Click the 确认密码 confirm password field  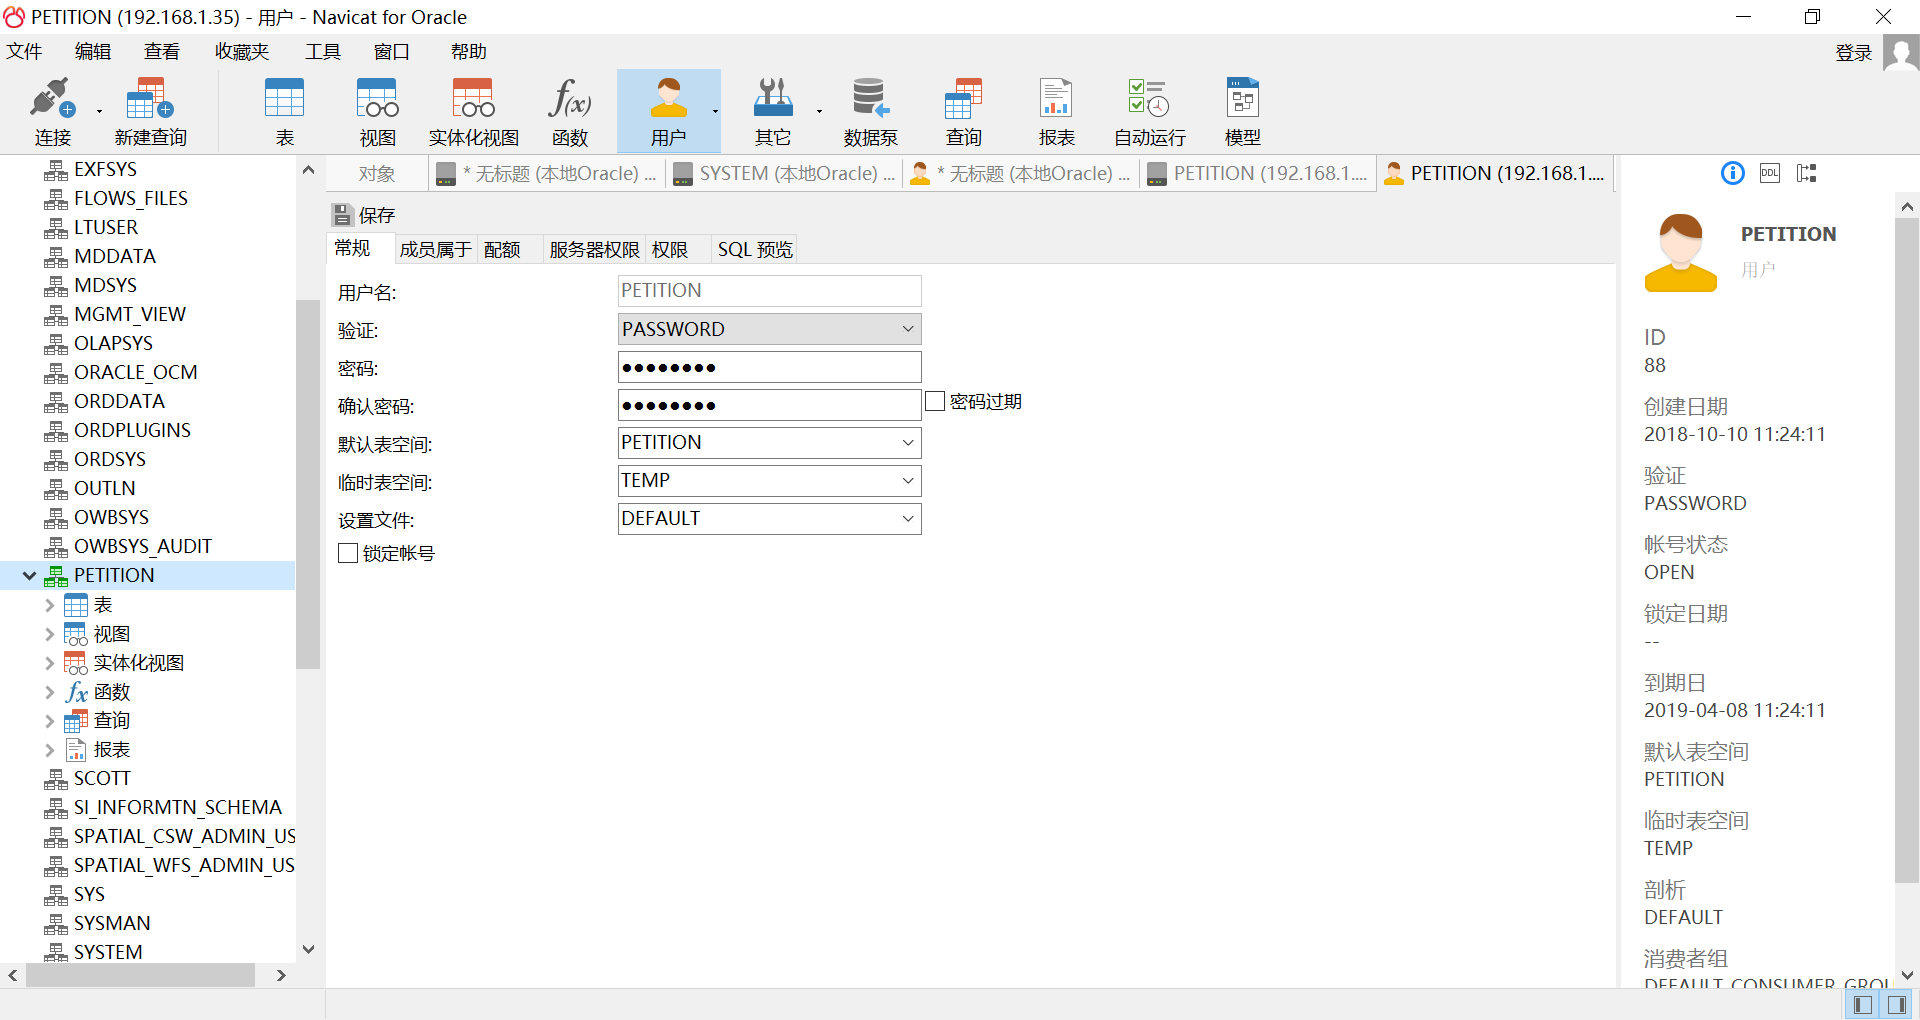(769, 405)
